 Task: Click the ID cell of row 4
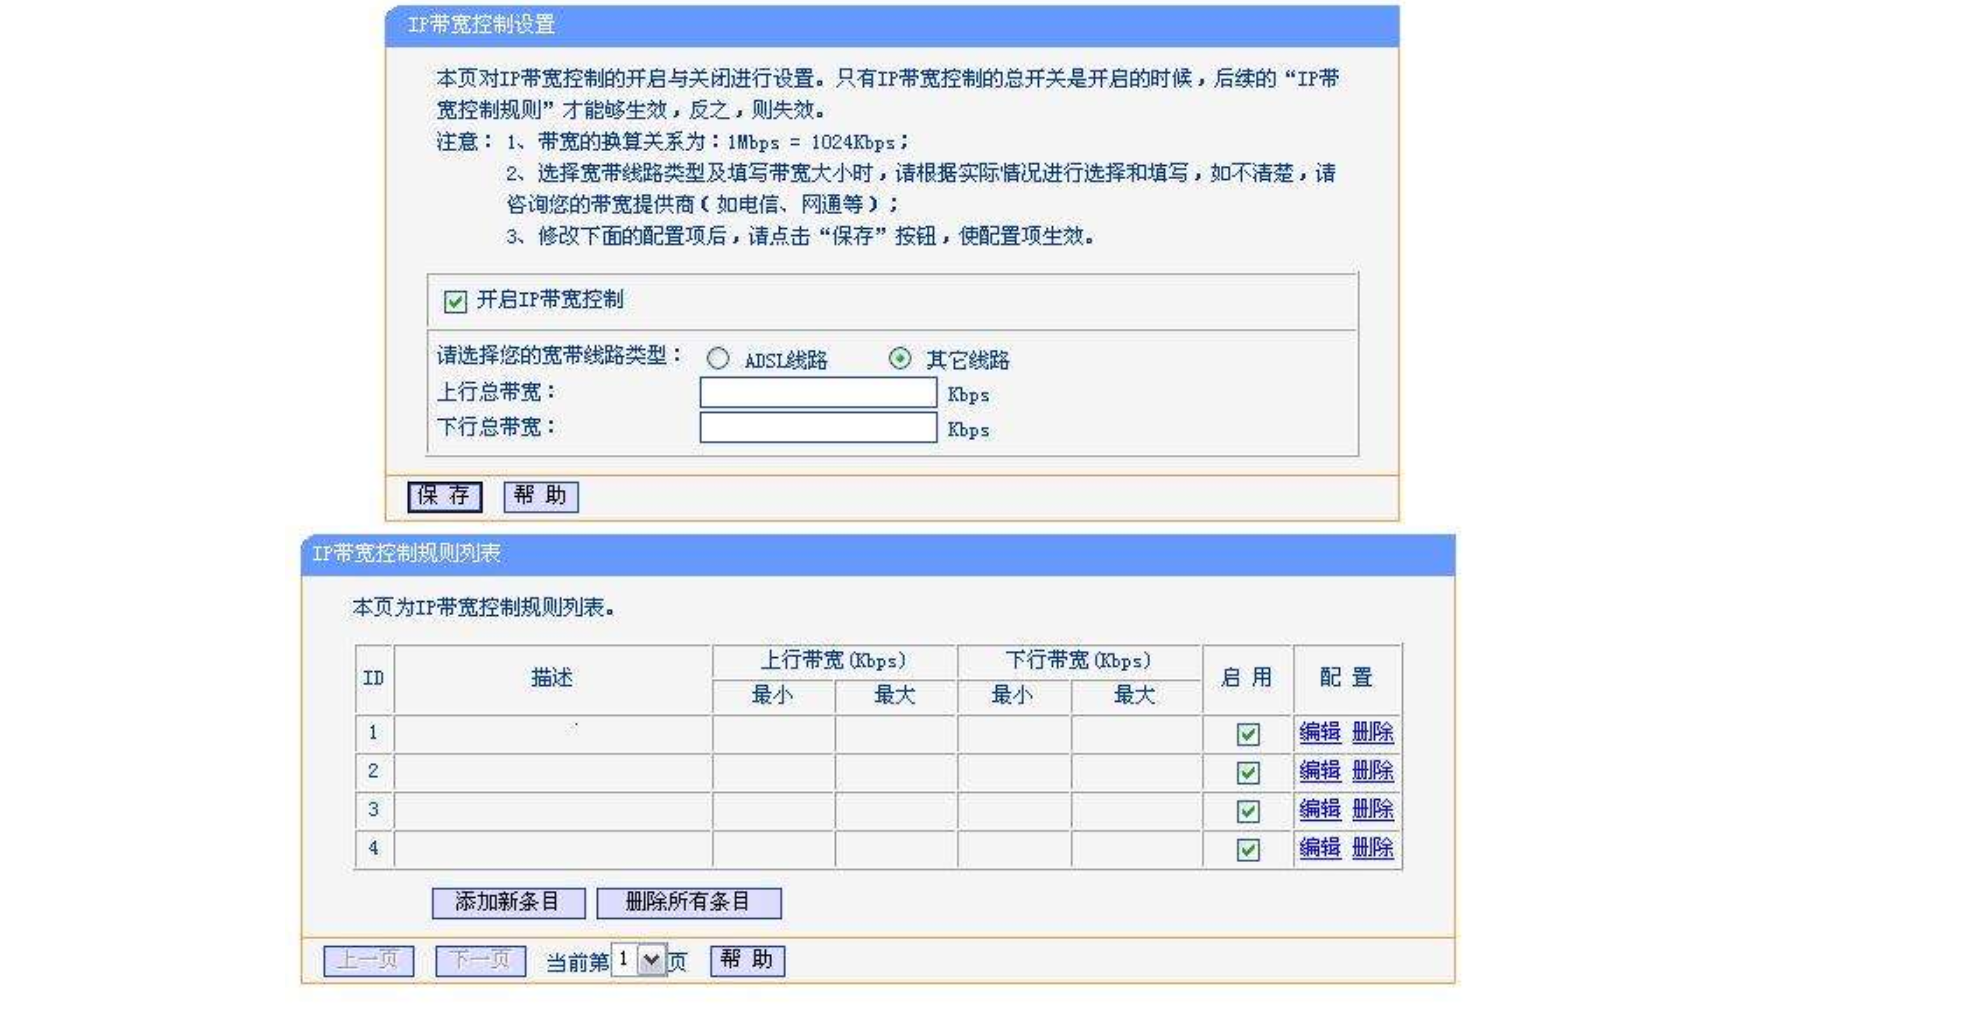click(x=374, y=849)
